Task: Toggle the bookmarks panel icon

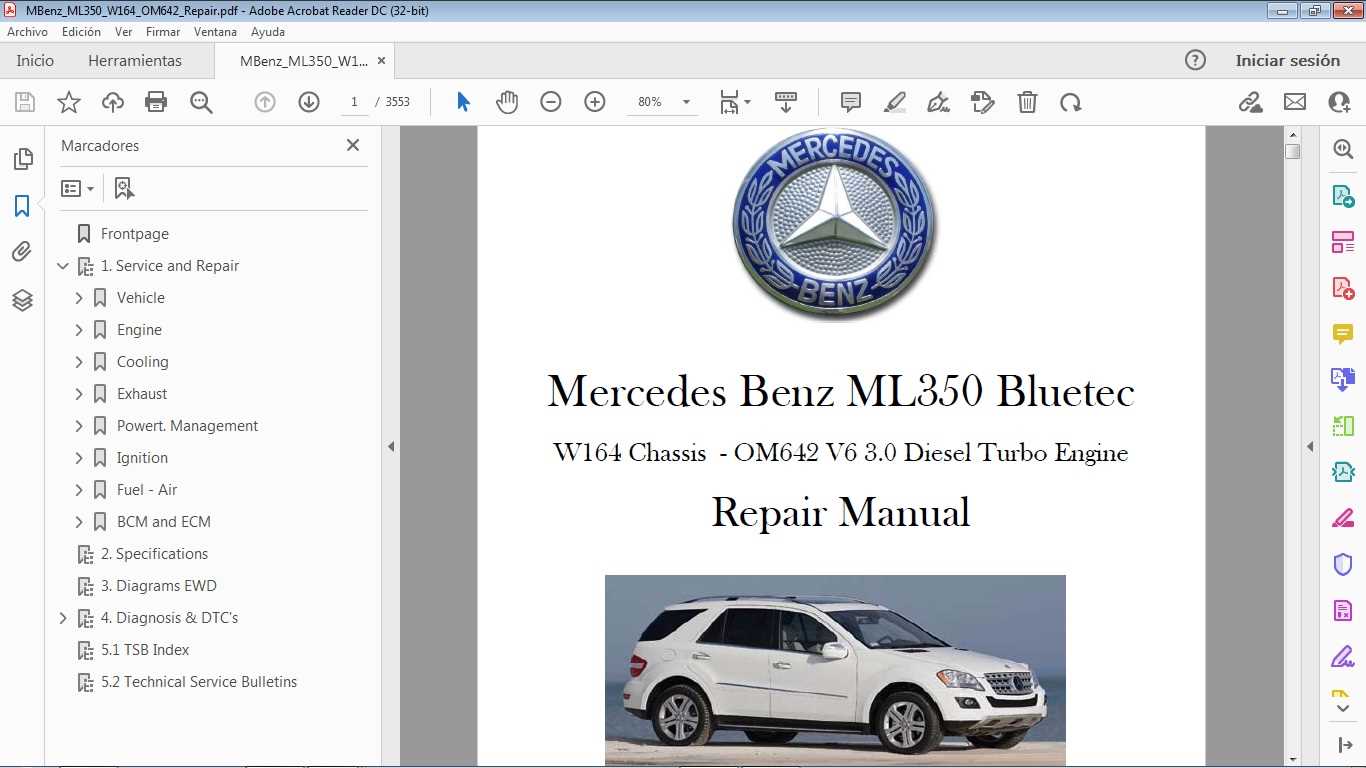Action: pyautogui.click(x=22, y=206)
